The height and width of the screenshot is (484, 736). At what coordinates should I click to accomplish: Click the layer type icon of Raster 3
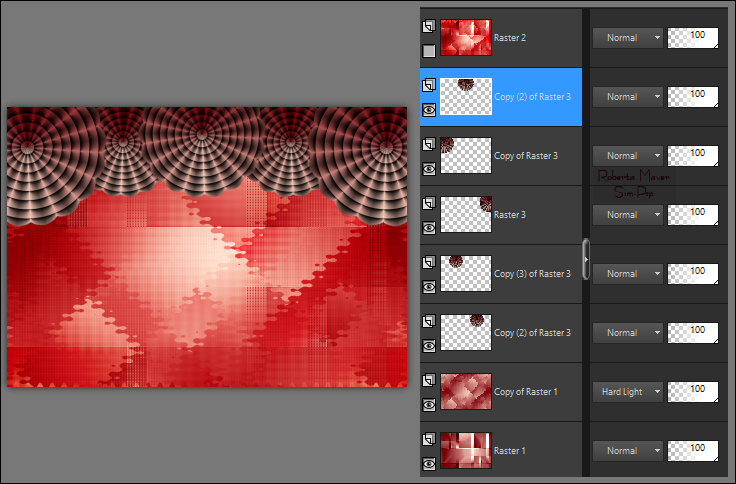(429, 204)
